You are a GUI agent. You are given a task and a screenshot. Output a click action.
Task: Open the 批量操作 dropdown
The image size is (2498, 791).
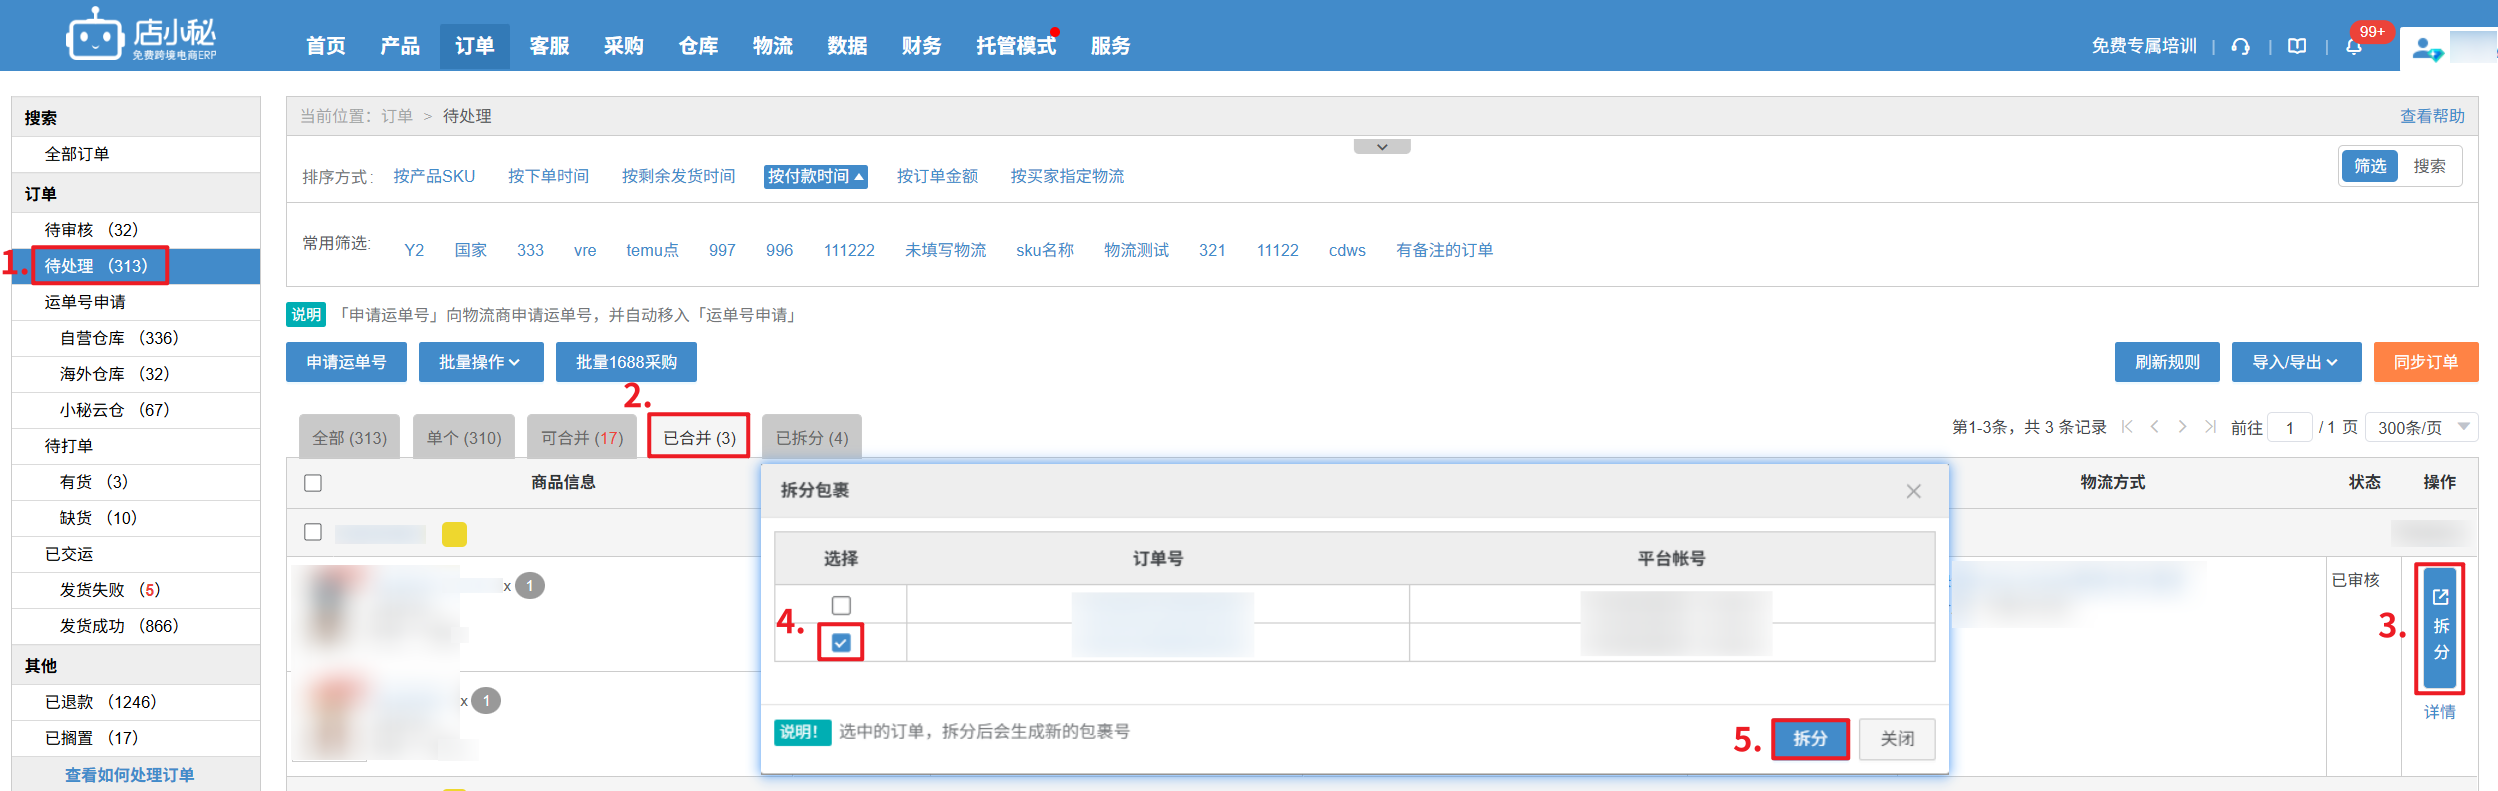pyautogui.click(x=480, y=362)
